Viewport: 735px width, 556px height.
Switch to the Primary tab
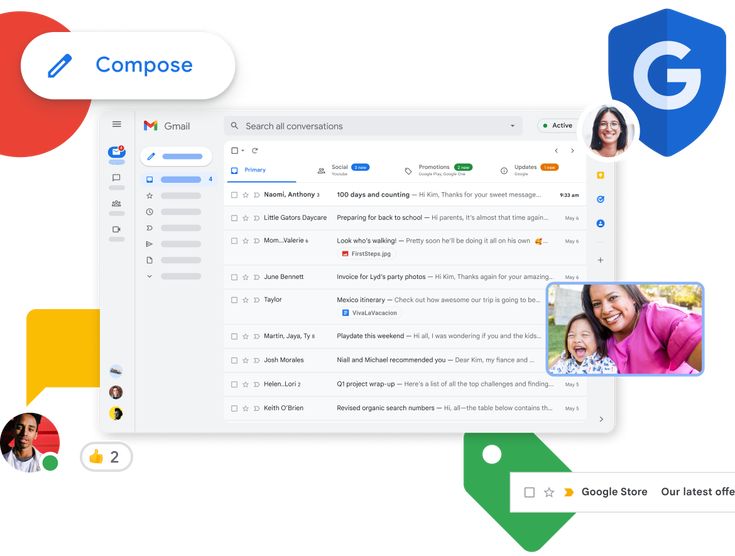tap(261, 170)
